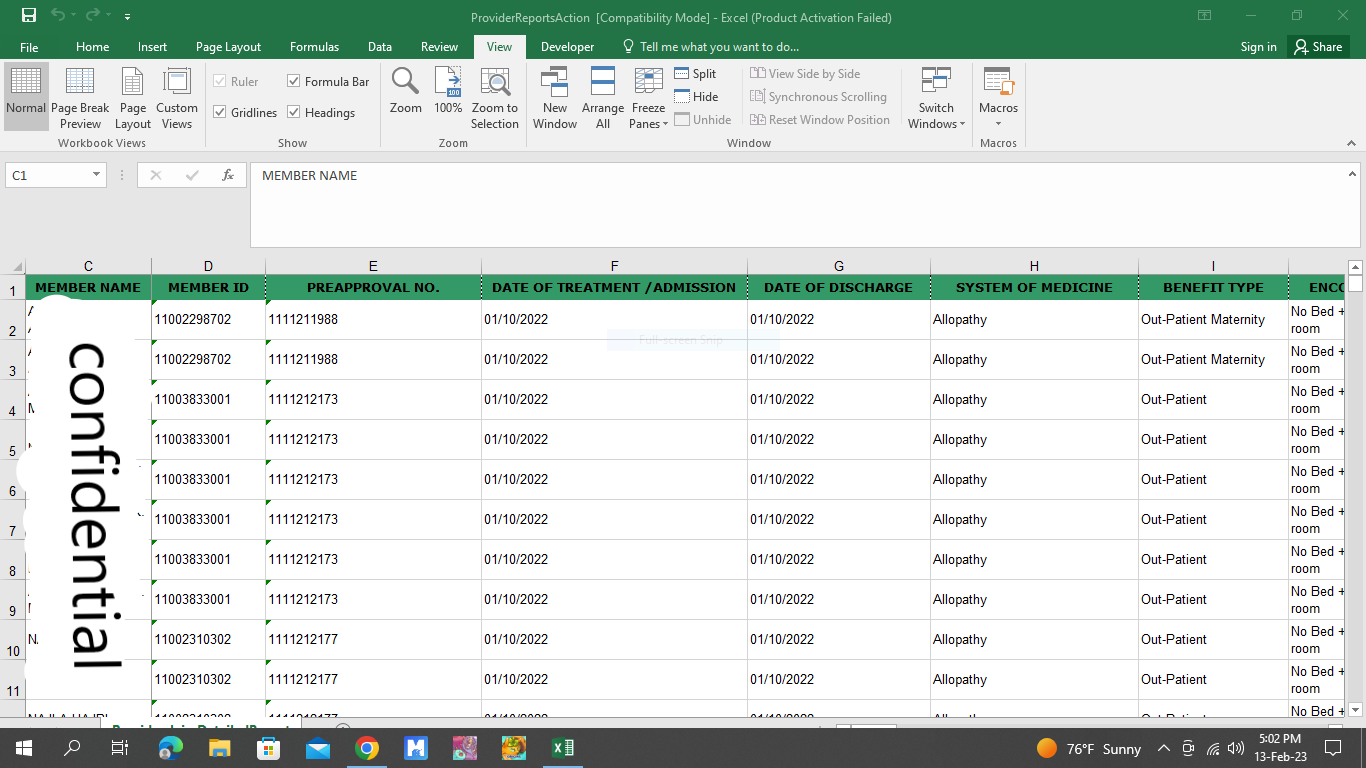This screenshot has width=1366, height=768.
Task: Switch to the Developer tab
Action: coord(567,47)
